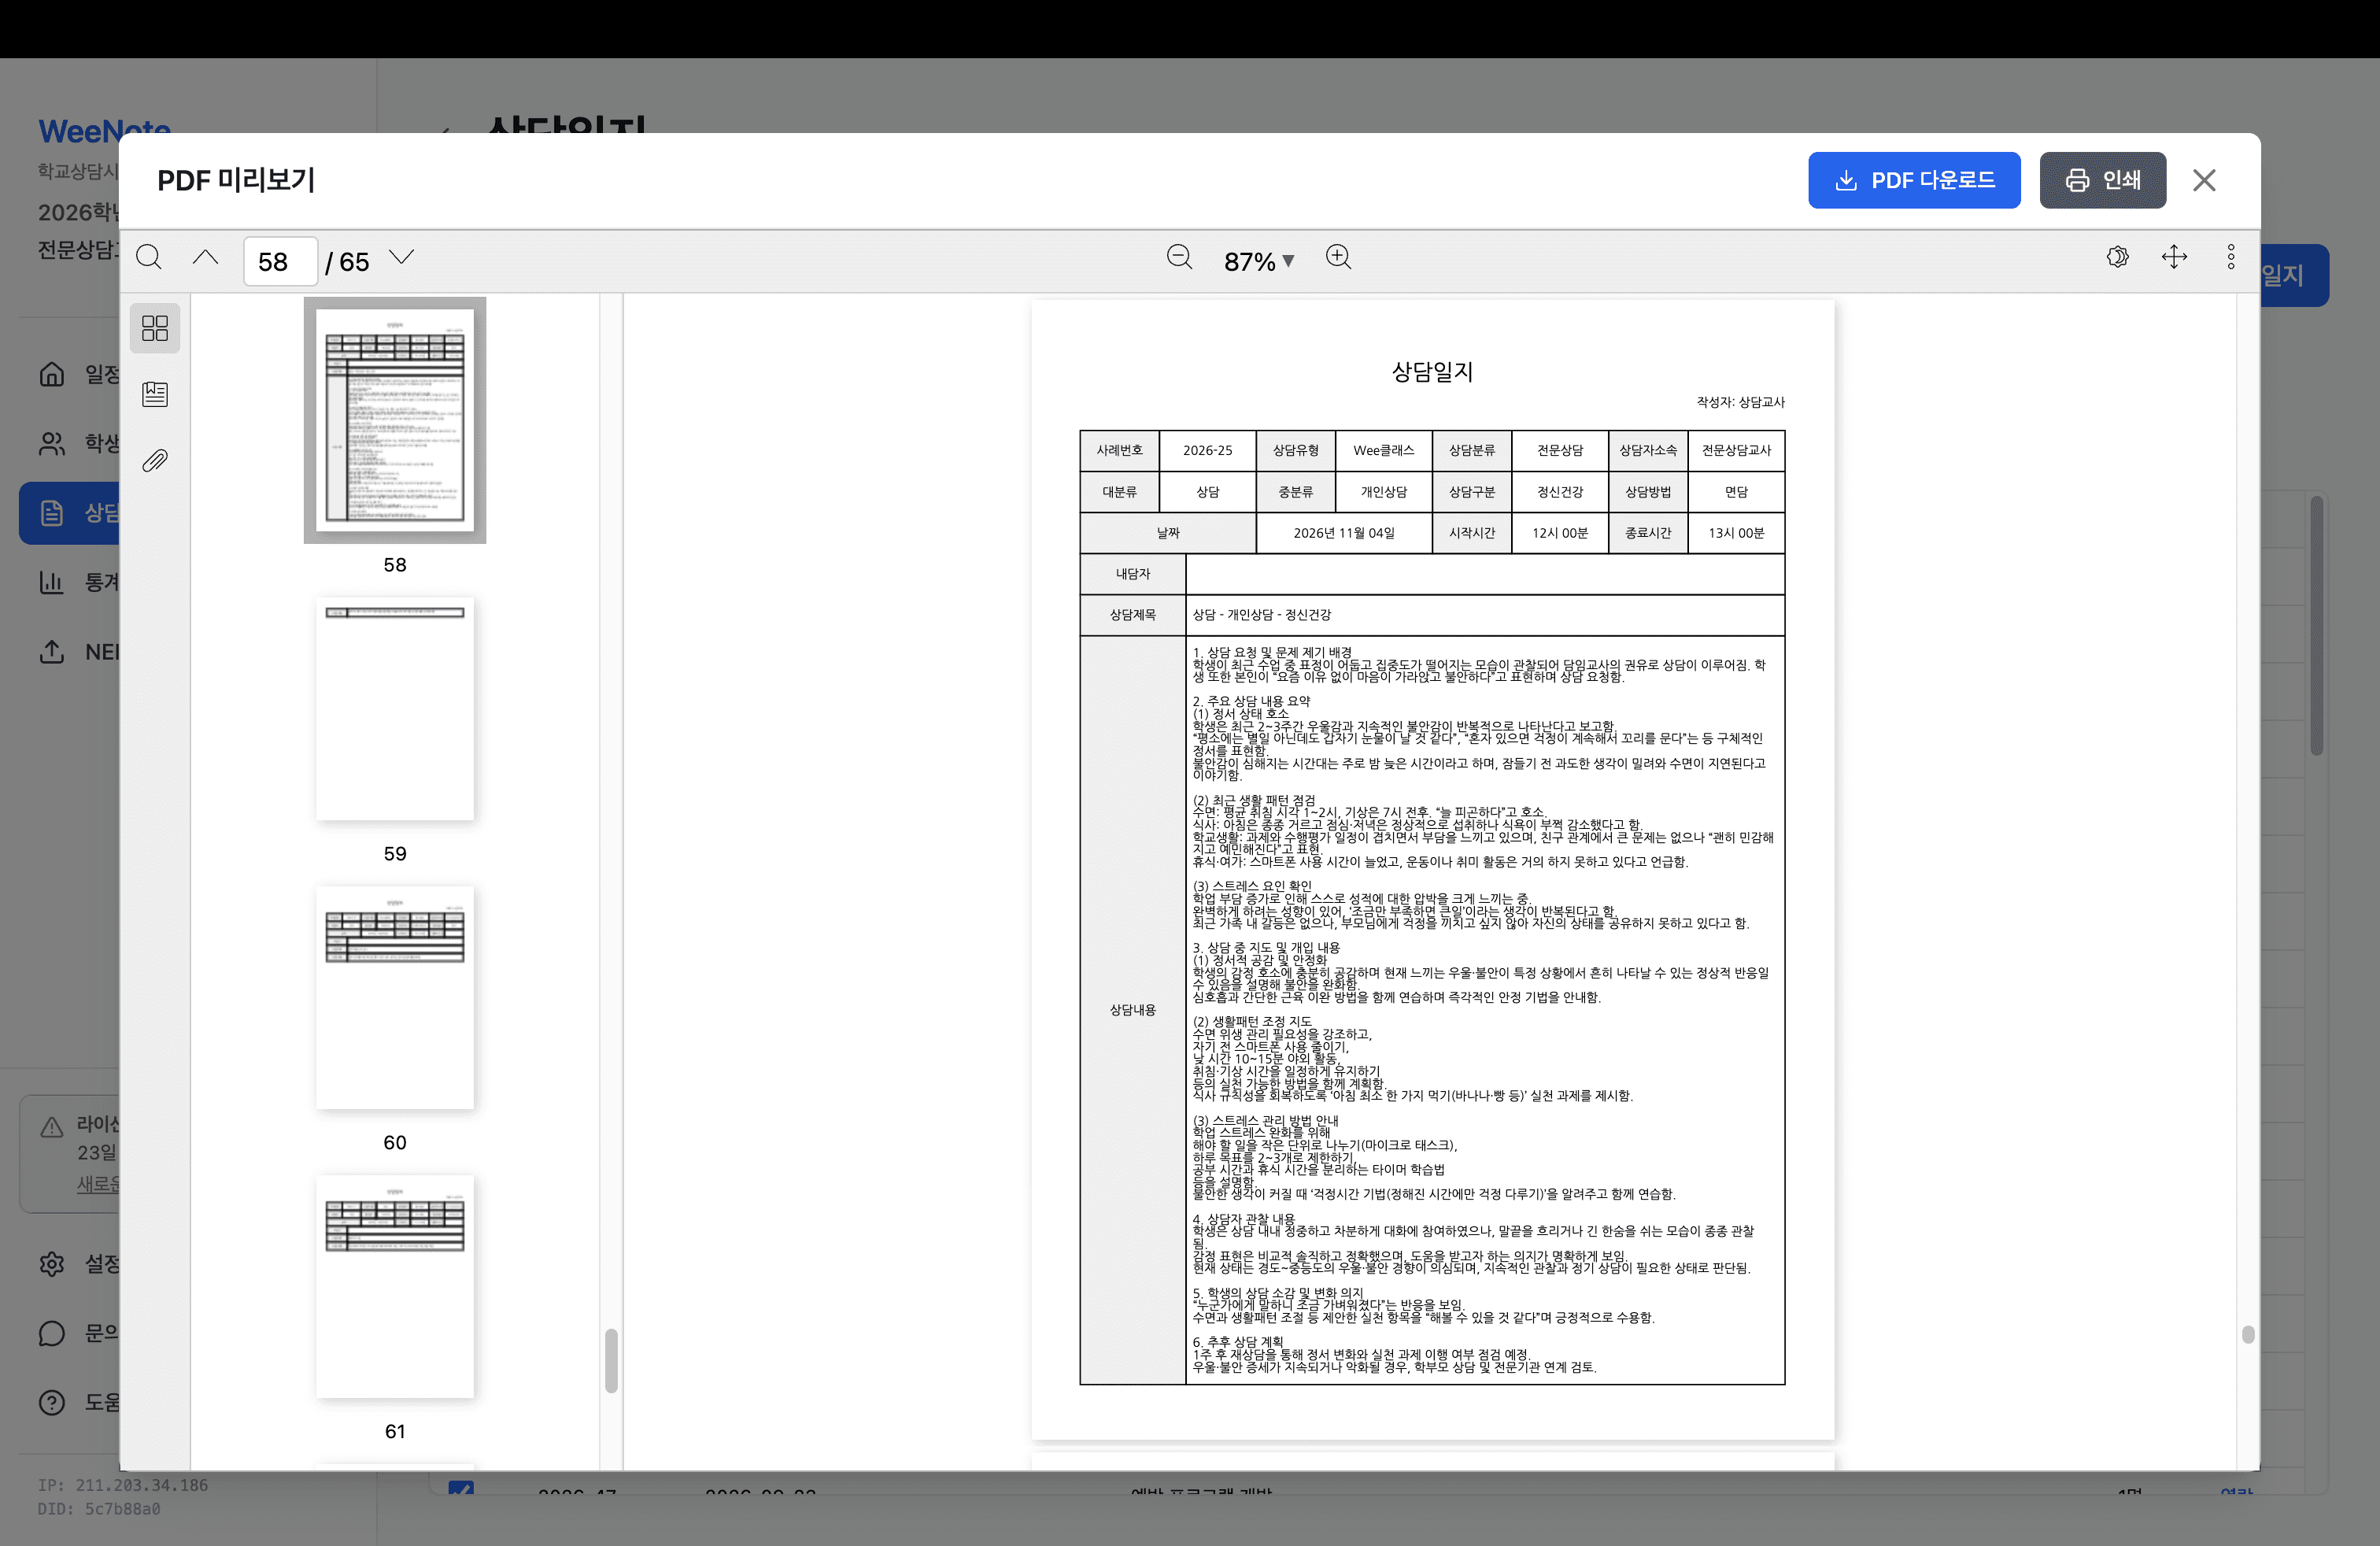Close the PDF 미리보기 dialog
The height and width of the screenshot is (1546, 2380).
(x=2204, y=180)
